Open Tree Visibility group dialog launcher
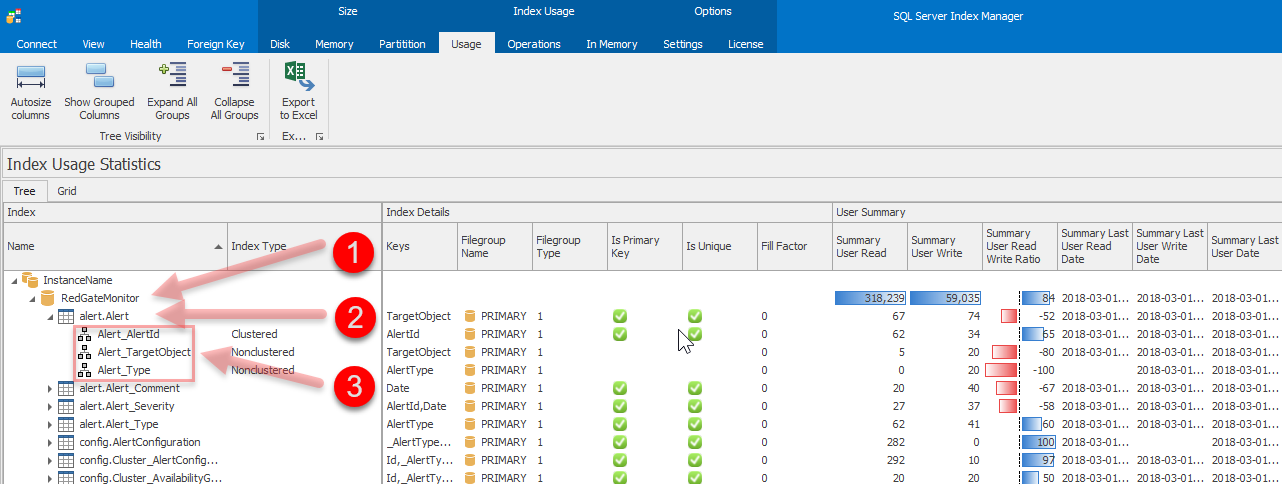Image resolution: width=1282 pixels, height=484 pixels. coord(261,136)
